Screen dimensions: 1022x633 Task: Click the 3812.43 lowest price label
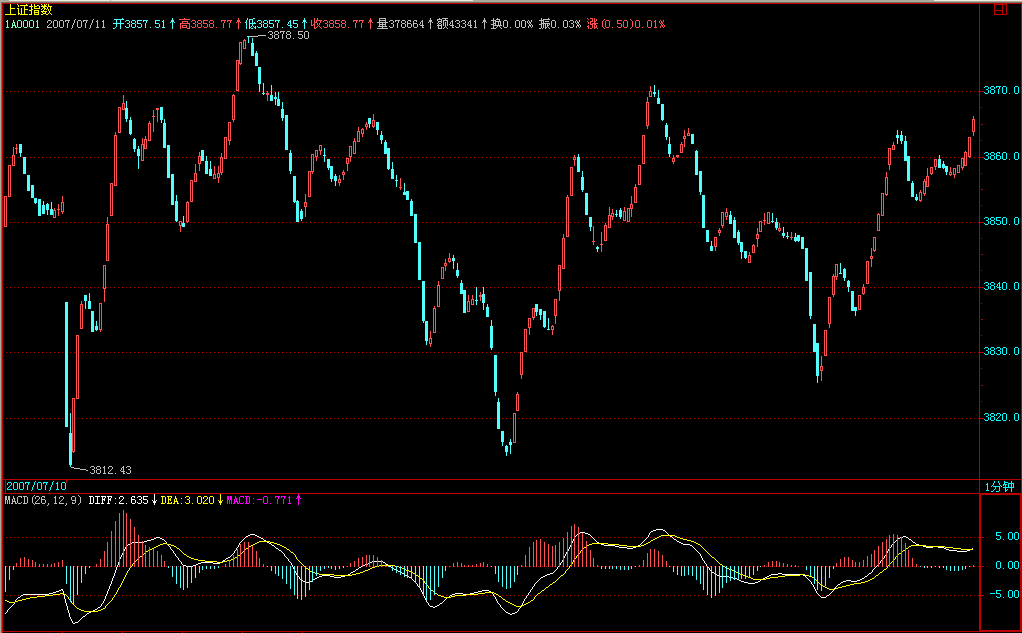(x=110, y=469)
